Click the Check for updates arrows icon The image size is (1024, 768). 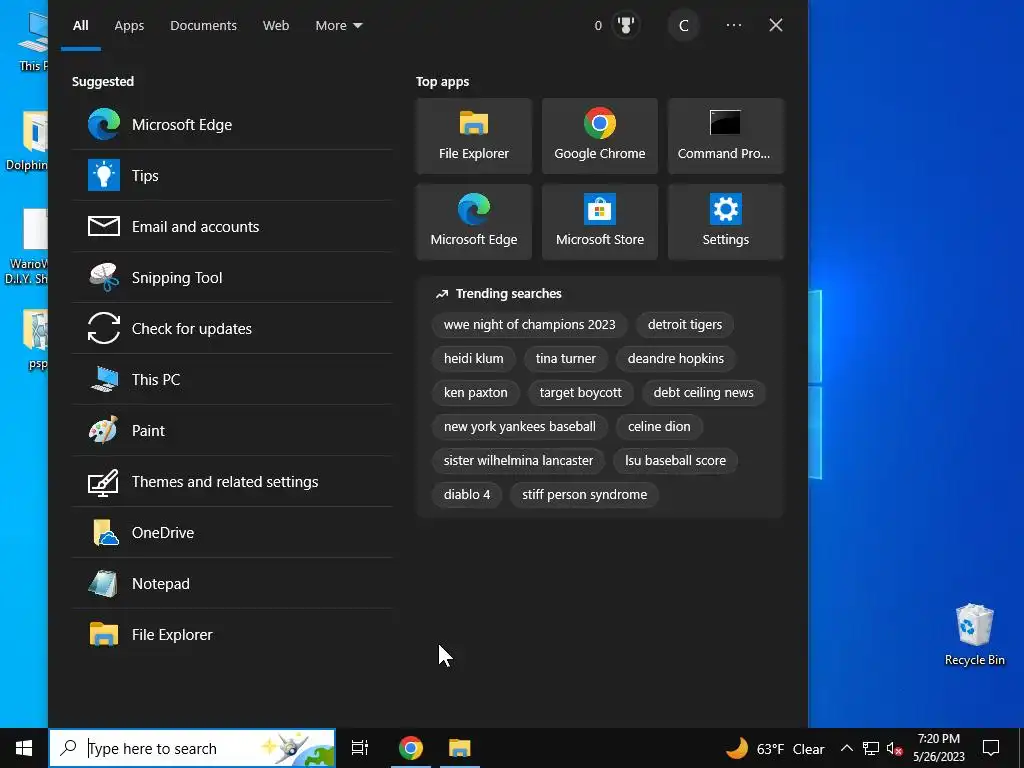coord(104,328)
